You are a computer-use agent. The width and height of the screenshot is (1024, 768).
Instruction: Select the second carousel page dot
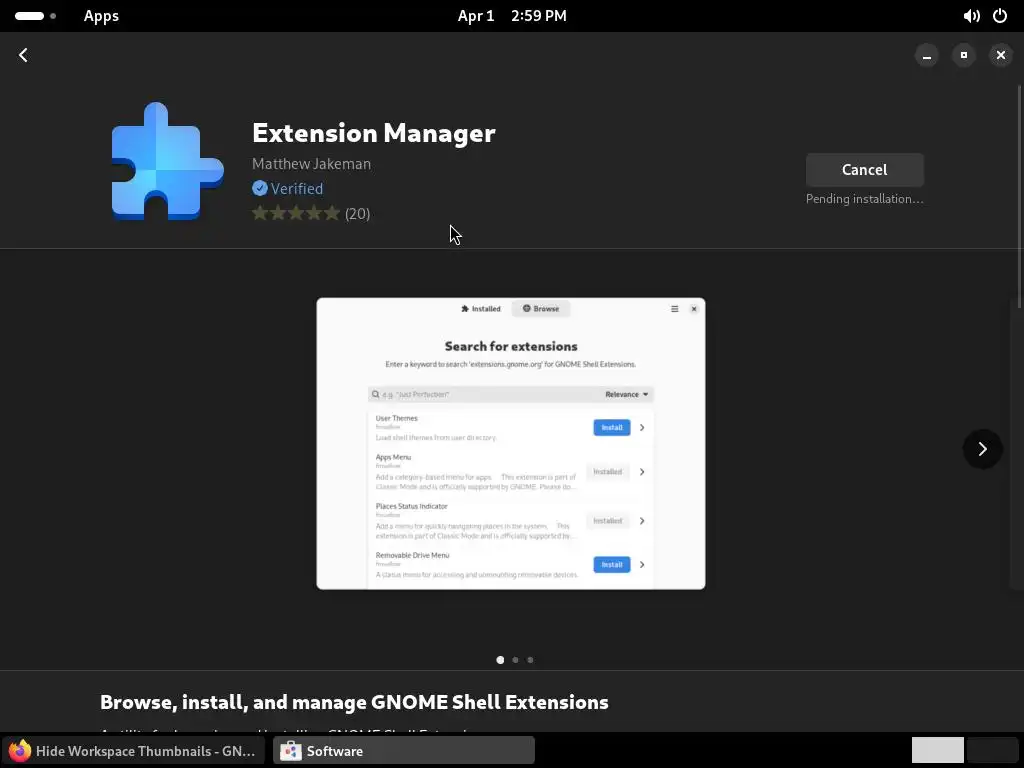click(x=515, y=660)
